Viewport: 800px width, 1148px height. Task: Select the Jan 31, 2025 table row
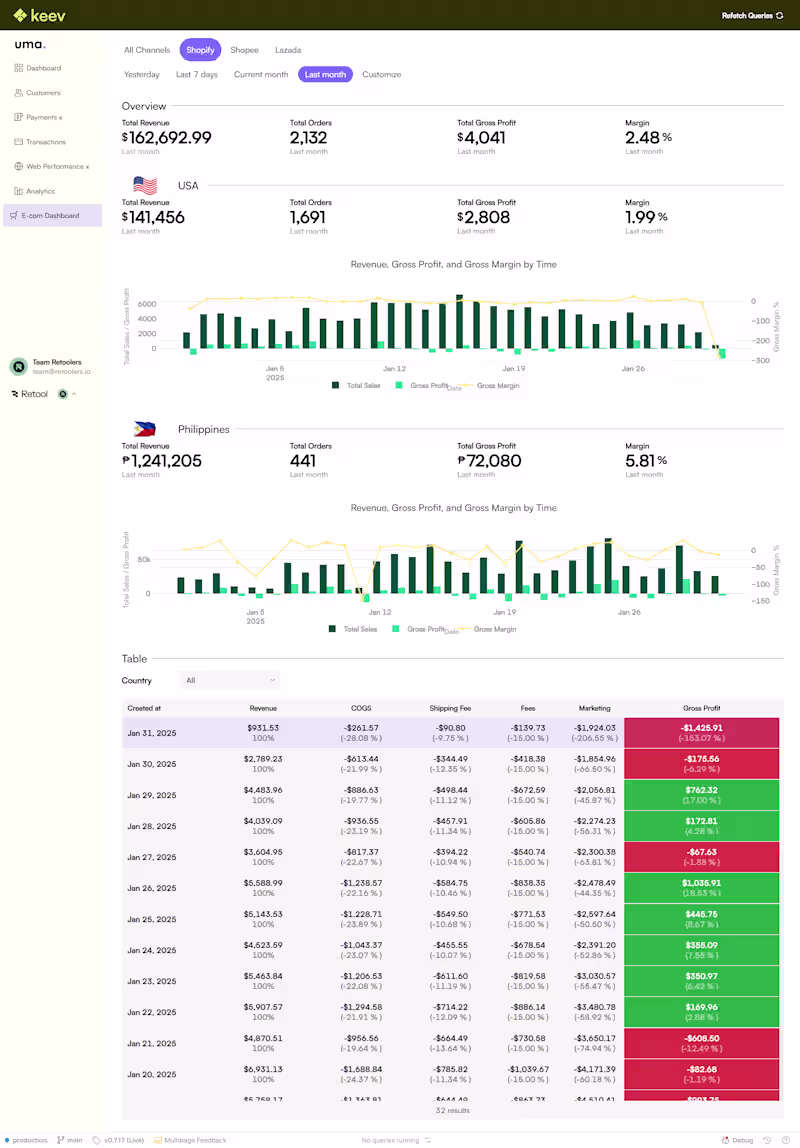pos(450,733)
